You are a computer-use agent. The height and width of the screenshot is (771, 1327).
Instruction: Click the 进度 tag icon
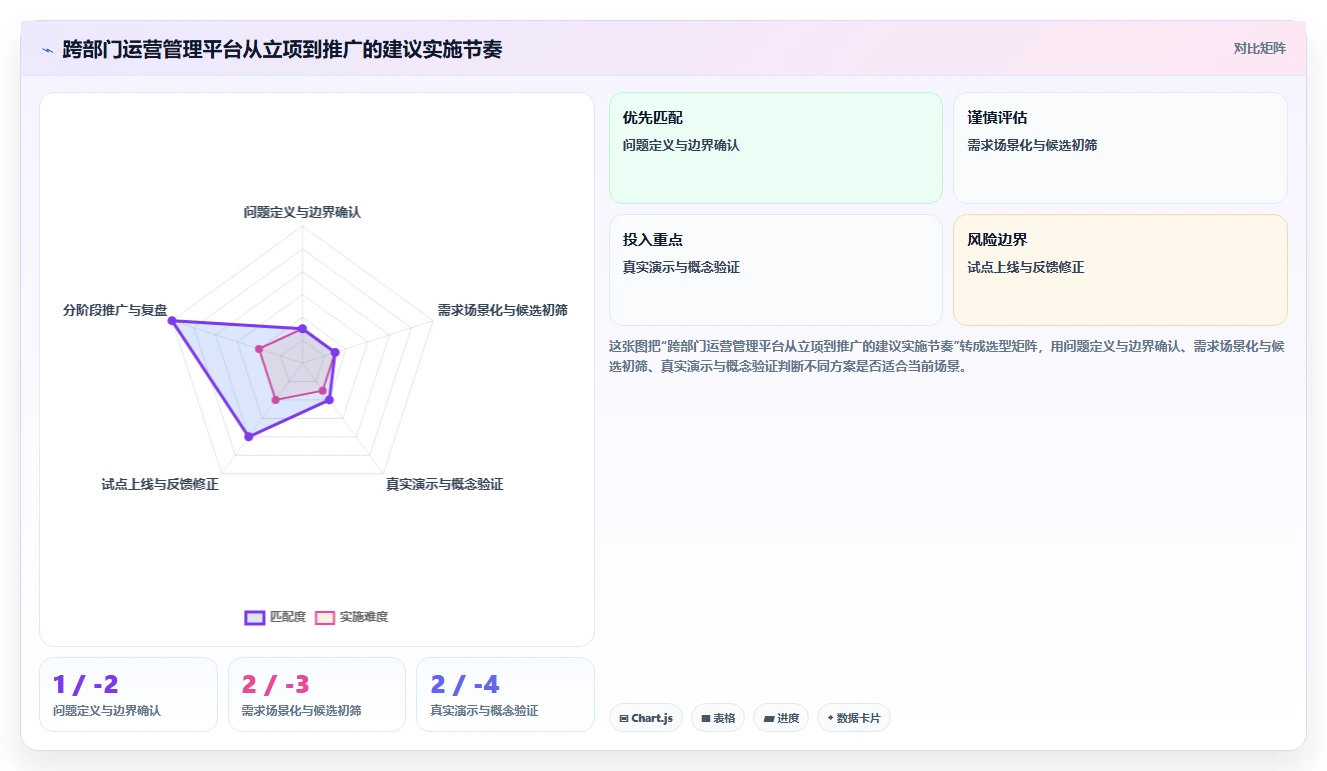(769, 718)
